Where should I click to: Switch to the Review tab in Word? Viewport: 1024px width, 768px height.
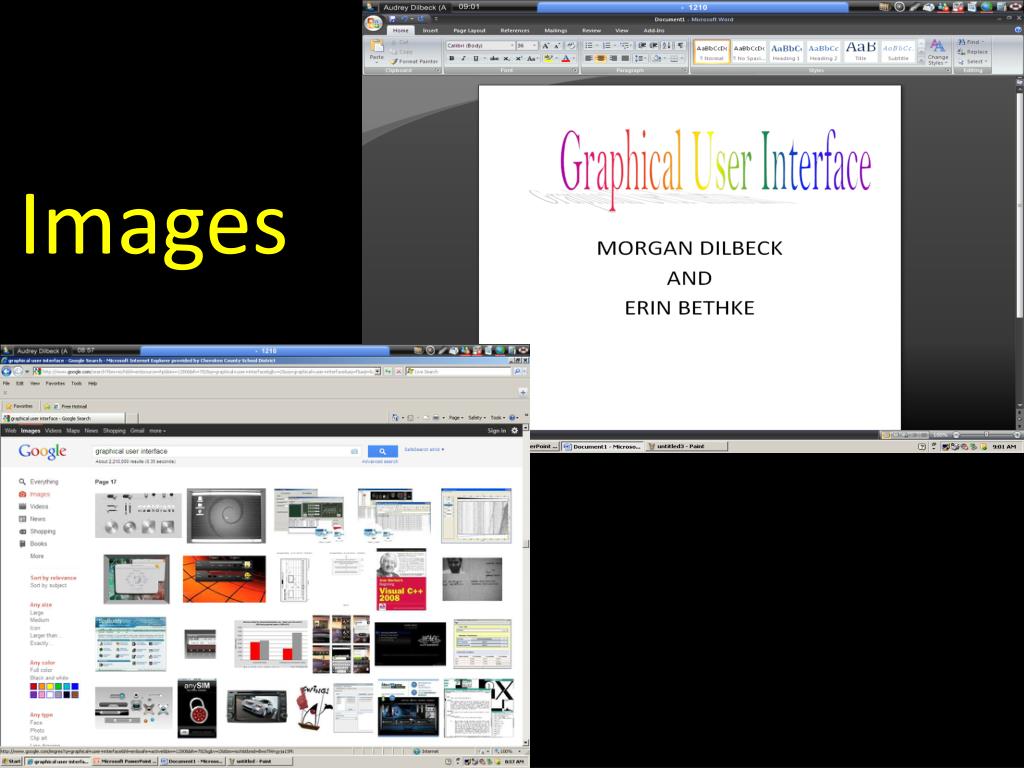592,31
